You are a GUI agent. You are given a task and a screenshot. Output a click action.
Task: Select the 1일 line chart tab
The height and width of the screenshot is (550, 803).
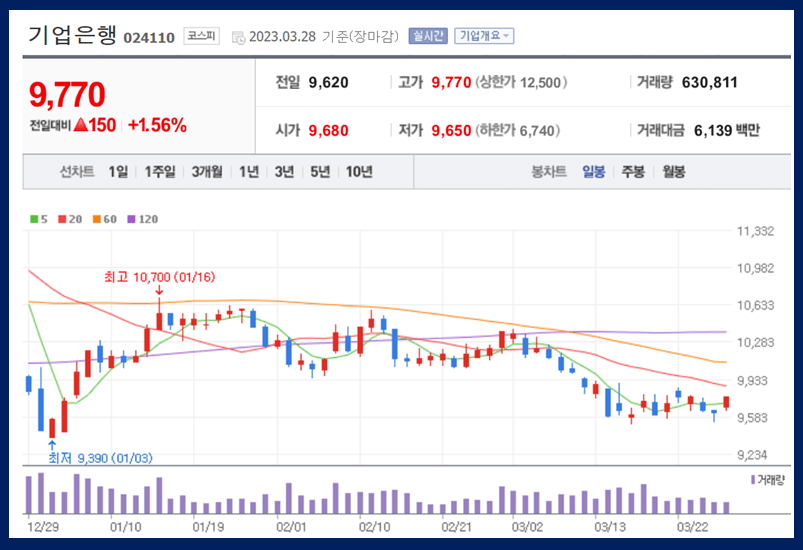(x=118, y=172)
